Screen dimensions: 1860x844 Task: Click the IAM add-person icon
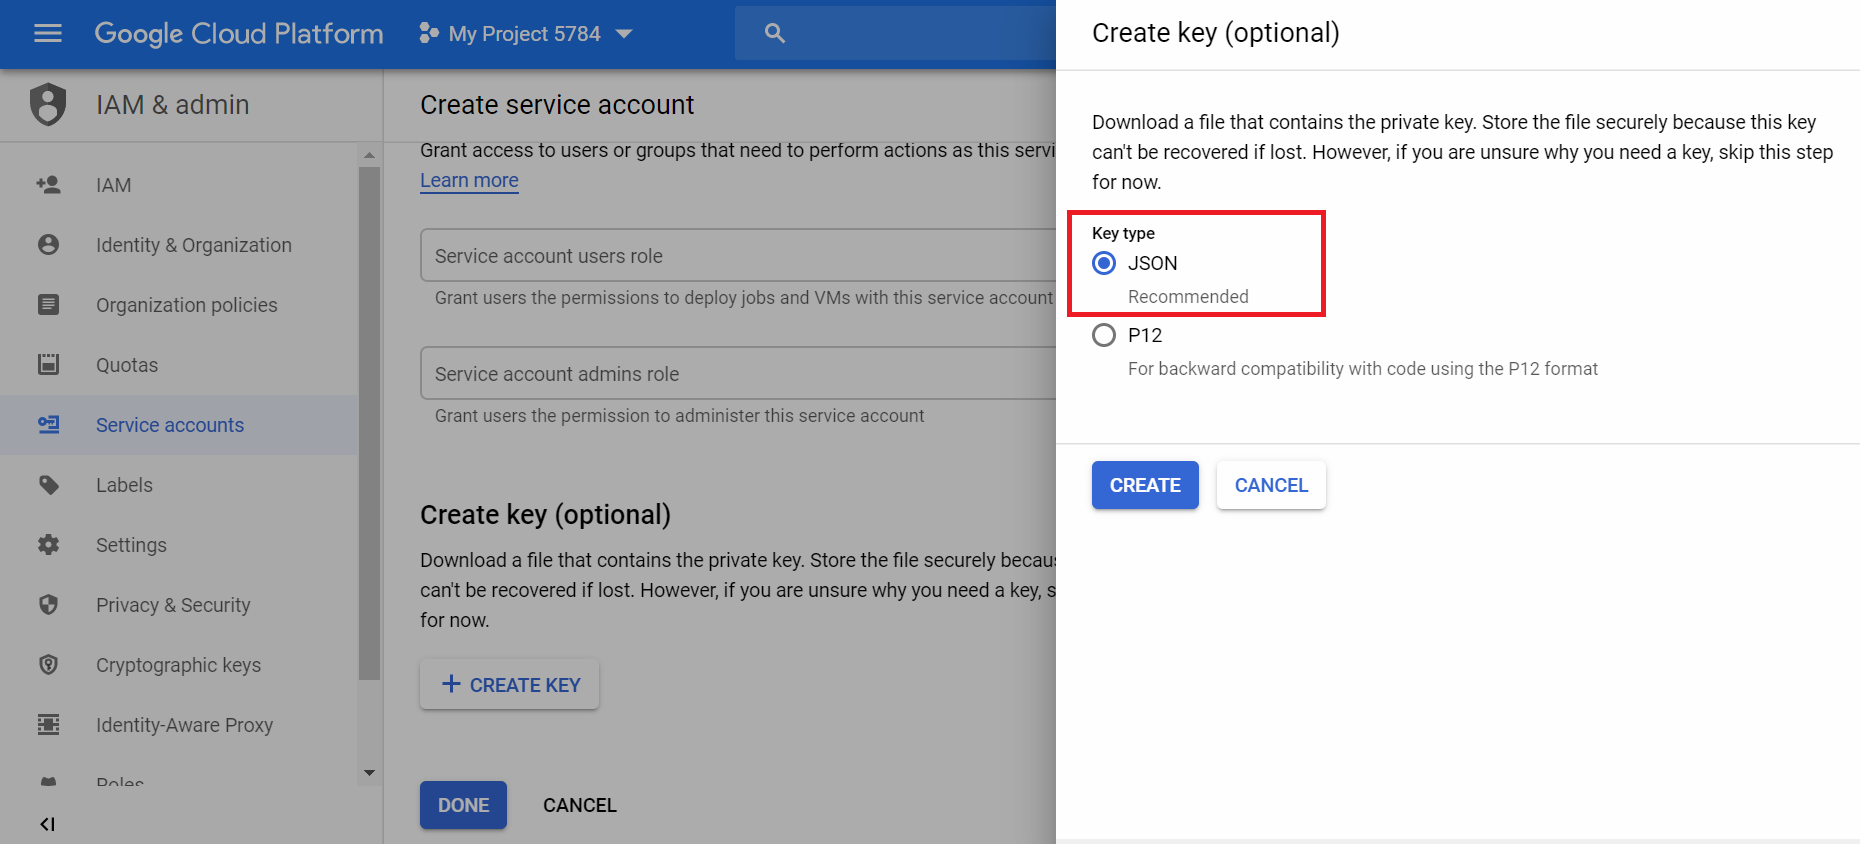tap(48, 185)
